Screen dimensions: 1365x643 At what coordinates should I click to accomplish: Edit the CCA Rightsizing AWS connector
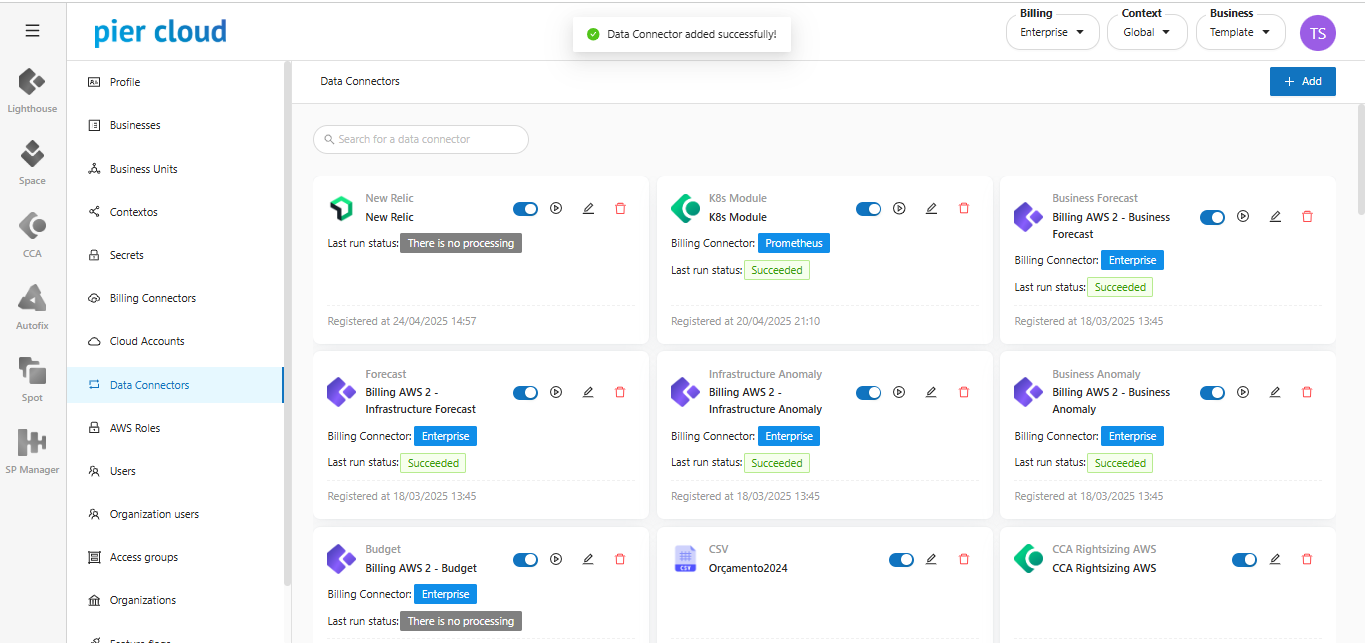1275,559
